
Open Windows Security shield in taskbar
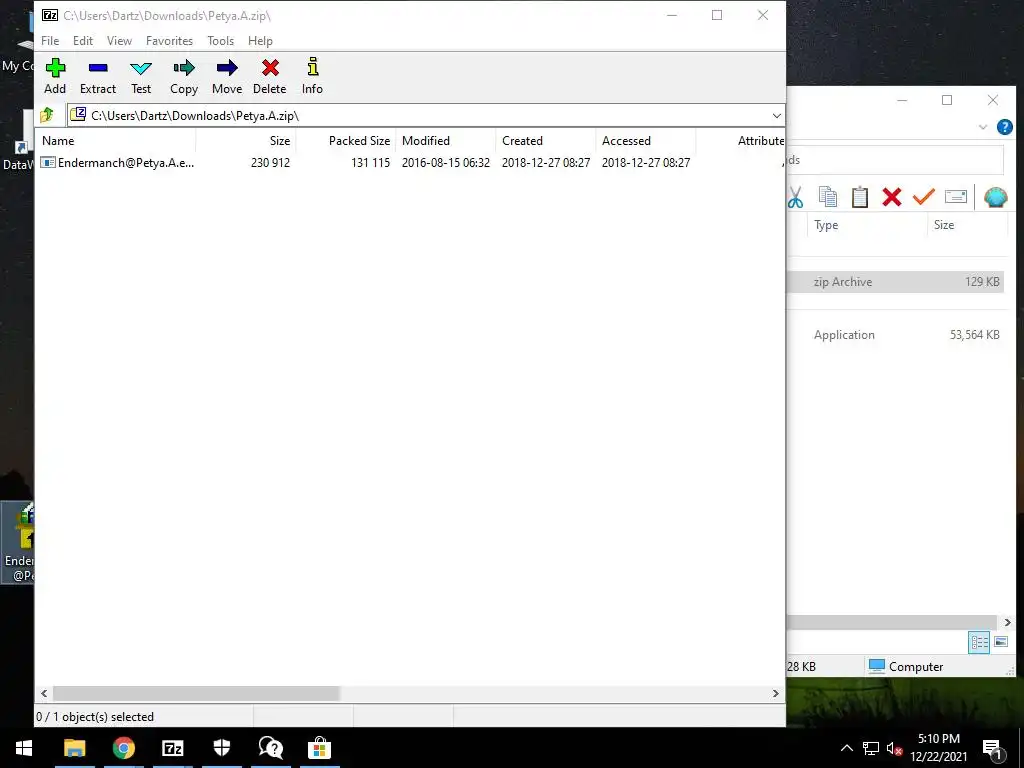tap(221, 748)
